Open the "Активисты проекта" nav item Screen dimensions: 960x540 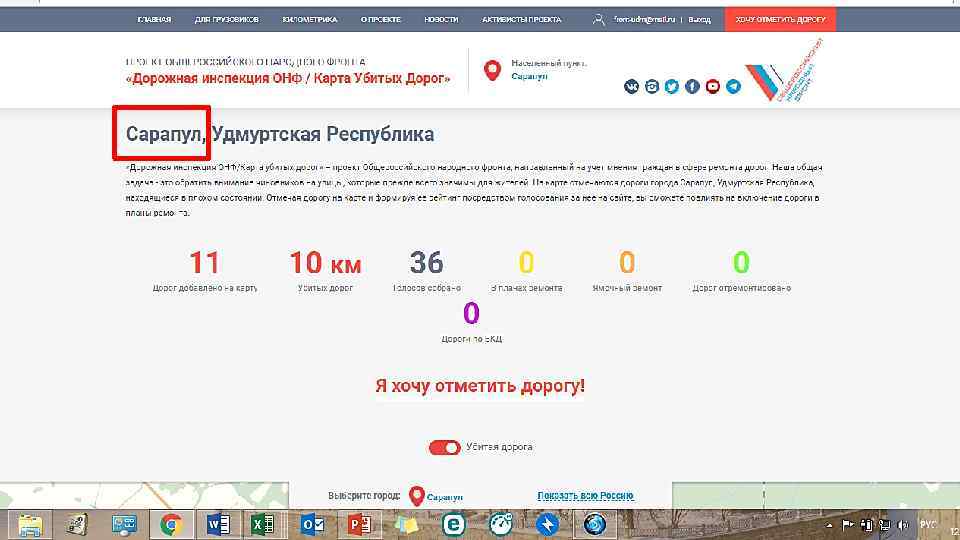tap(522, 20)
